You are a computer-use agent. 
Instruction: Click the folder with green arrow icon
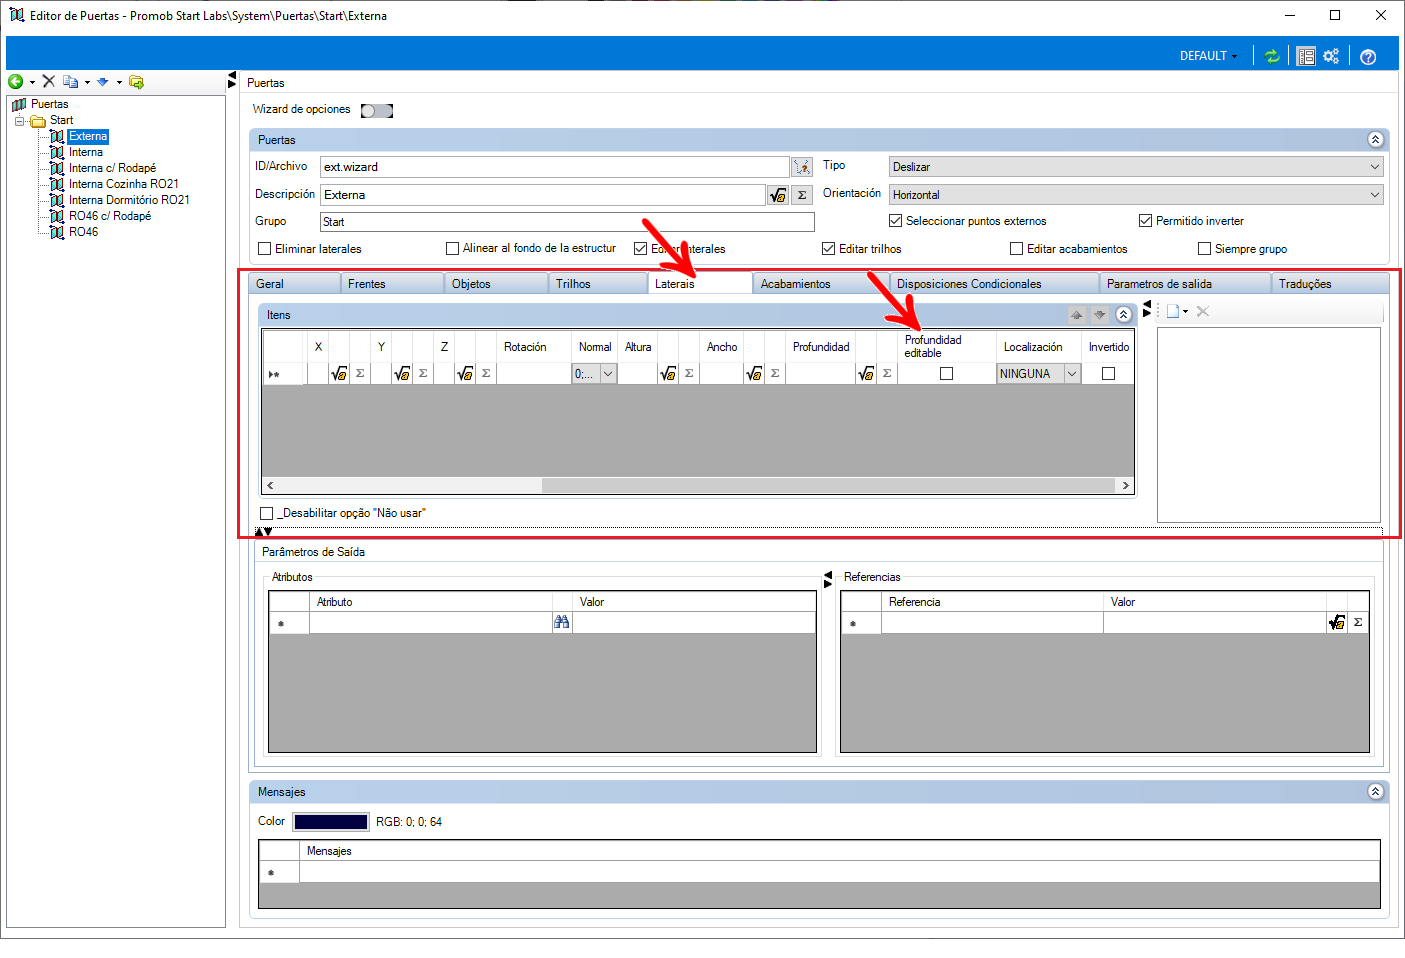(x=136, y=82)
